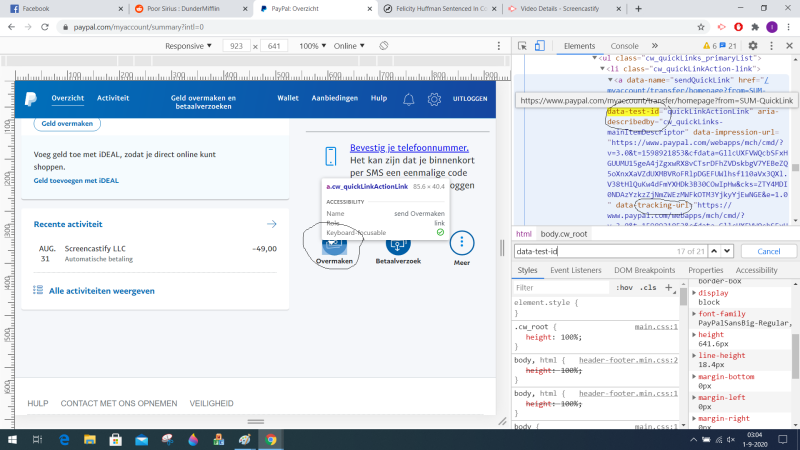This screenshot has height=450, width=800.
Task: Click the Meer three-dots icon
Action: point(461,242)
